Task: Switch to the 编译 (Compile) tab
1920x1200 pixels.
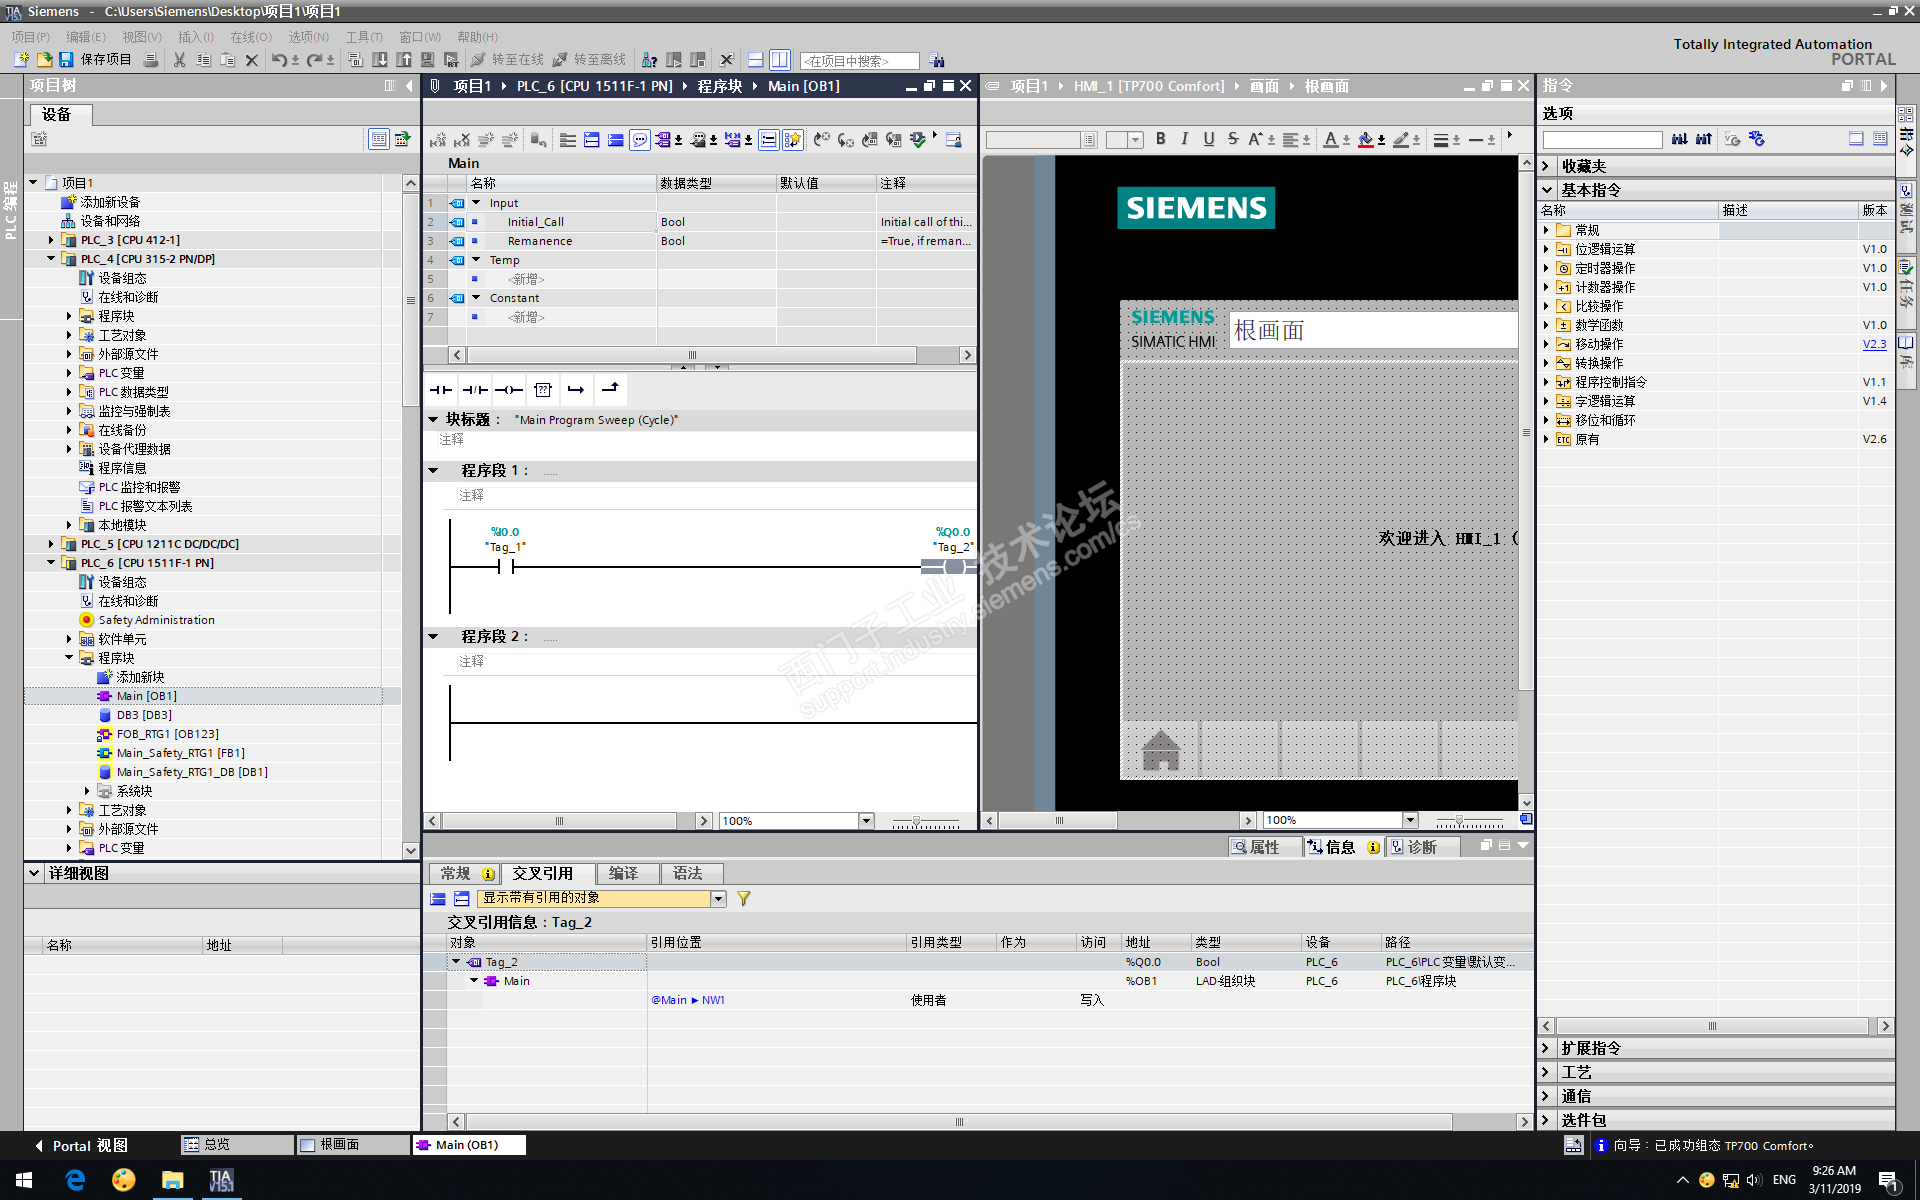Action: (623, 874)
